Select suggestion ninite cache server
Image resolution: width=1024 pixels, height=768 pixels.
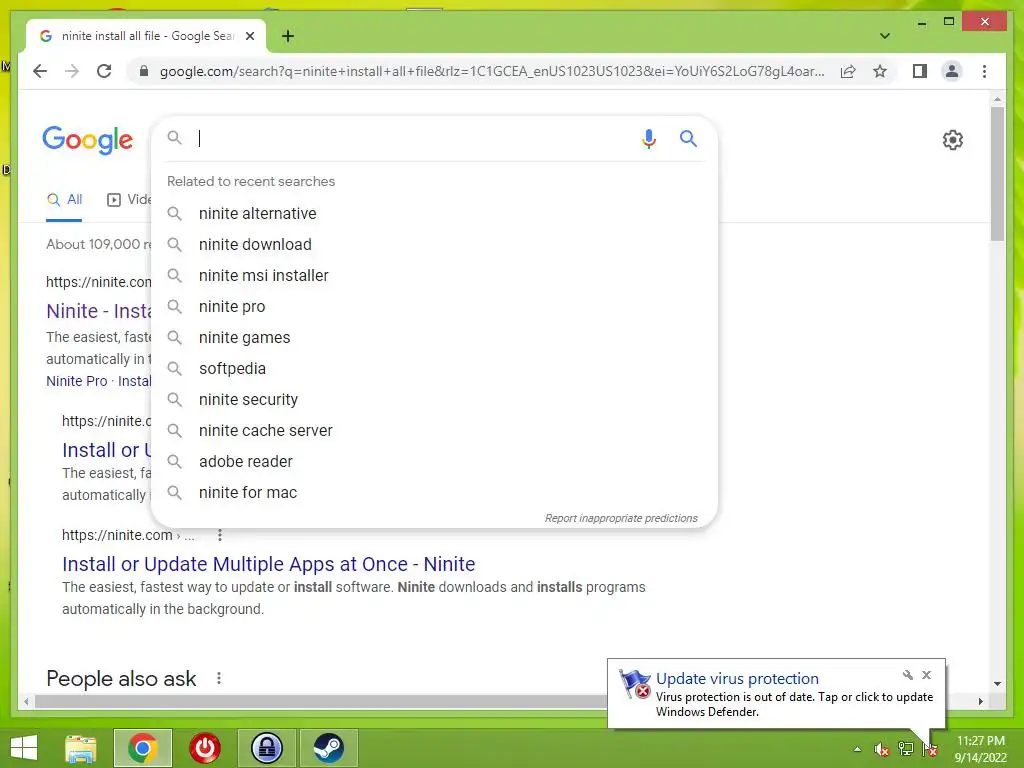tap(434, 430)
